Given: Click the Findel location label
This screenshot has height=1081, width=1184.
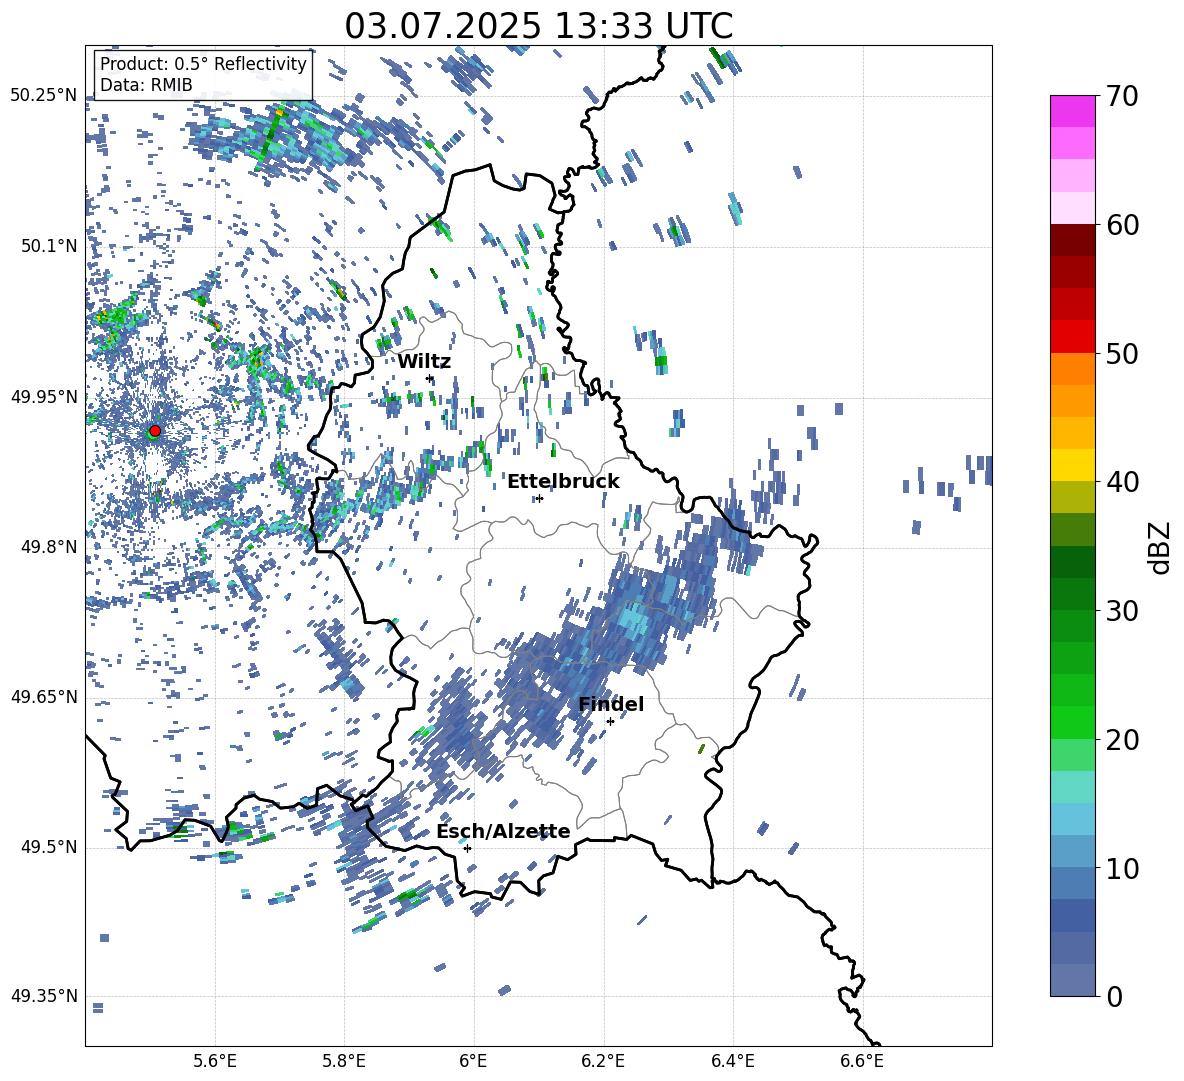Looking at the screenshot, I should pos(611,704).
